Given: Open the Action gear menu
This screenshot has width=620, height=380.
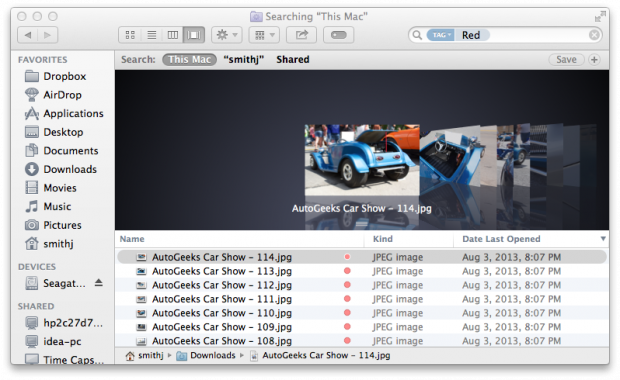Looking at the screenshot, I should tap(227, 35).
